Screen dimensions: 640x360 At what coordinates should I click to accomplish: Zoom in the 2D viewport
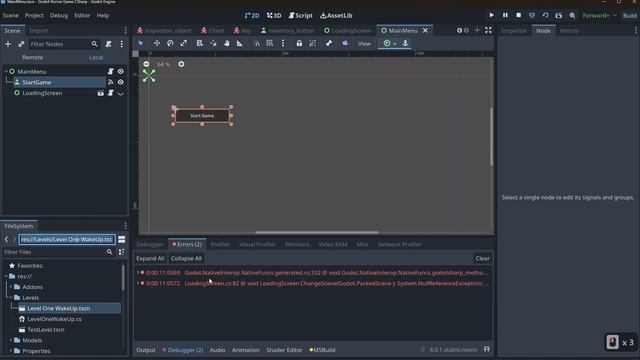(x=181, y=64)
